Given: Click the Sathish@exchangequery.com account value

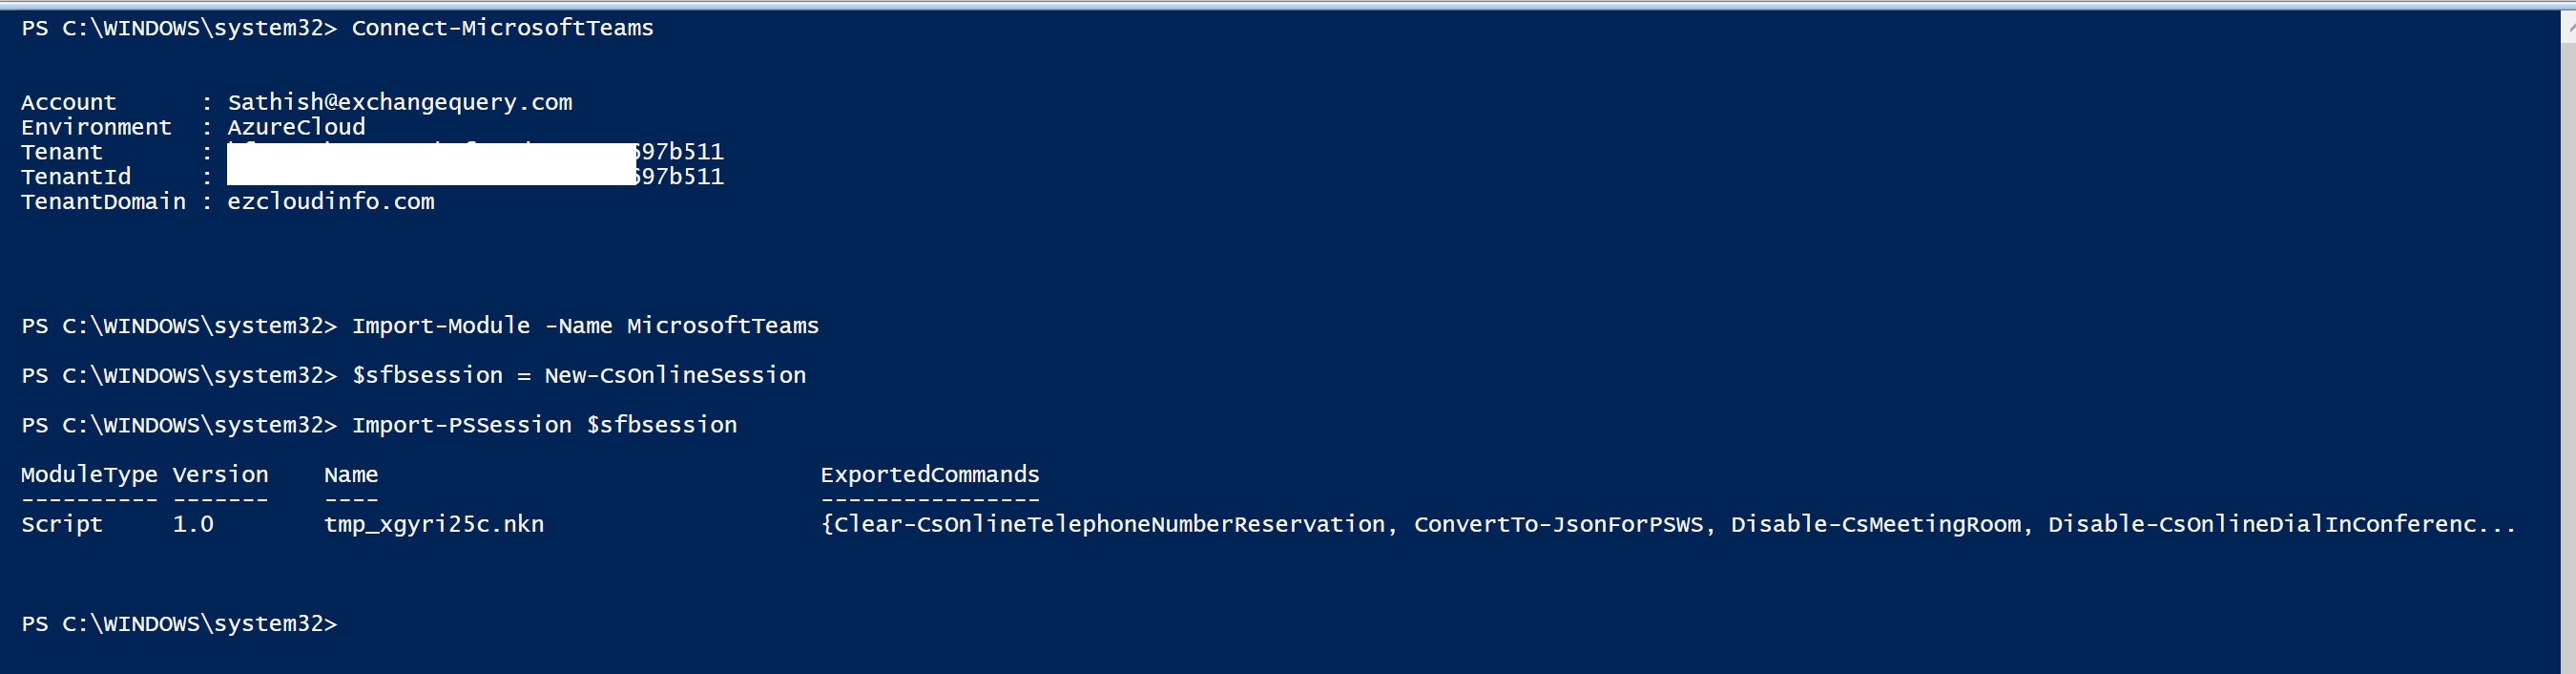Looking at the screenshot, I should (x=400, y=102).
